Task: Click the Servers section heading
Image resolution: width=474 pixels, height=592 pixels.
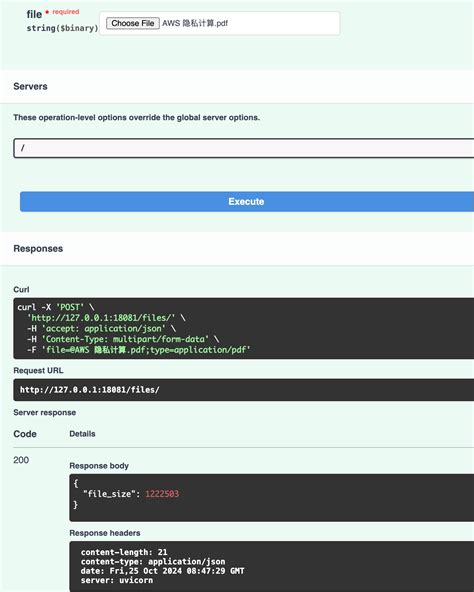Action: [x=31, y=86]
